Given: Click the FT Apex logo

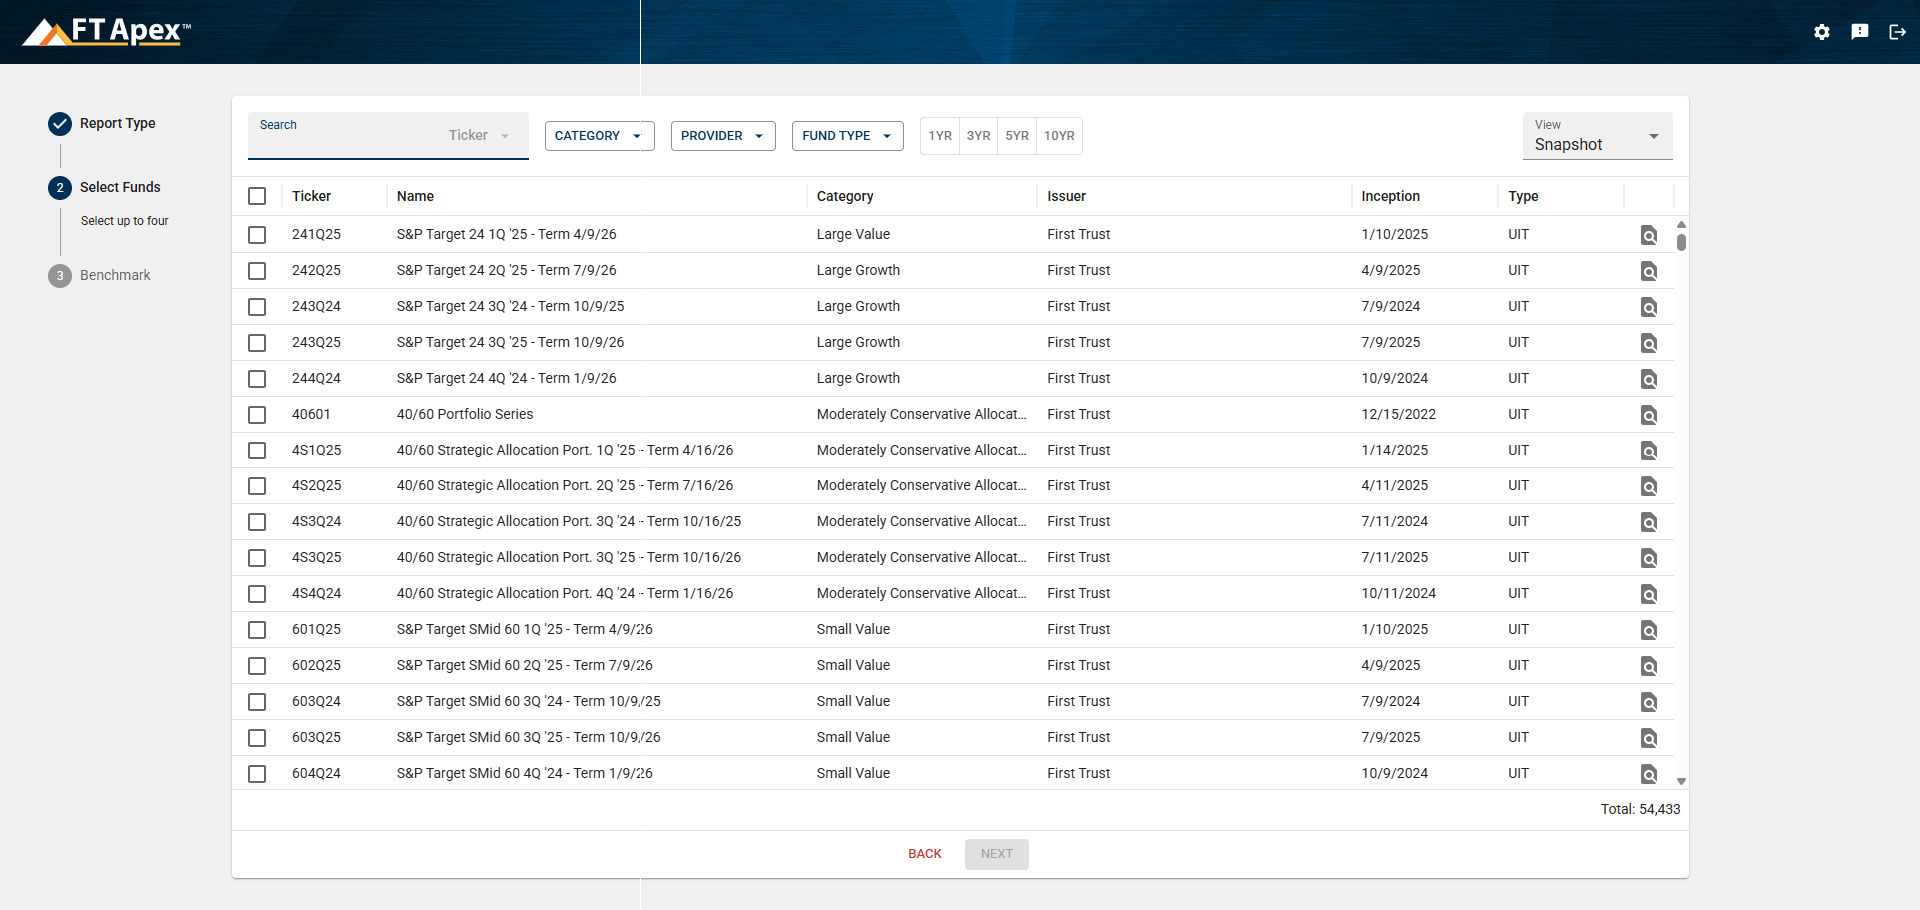Looking at the screenshot, I should pos(107,32).
